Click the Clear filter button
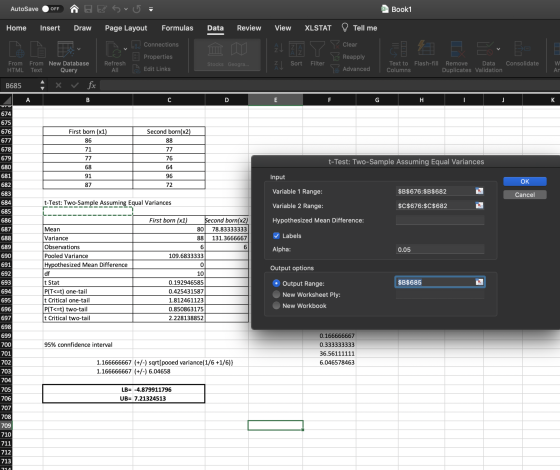560x470 pixels. [344, 45]
